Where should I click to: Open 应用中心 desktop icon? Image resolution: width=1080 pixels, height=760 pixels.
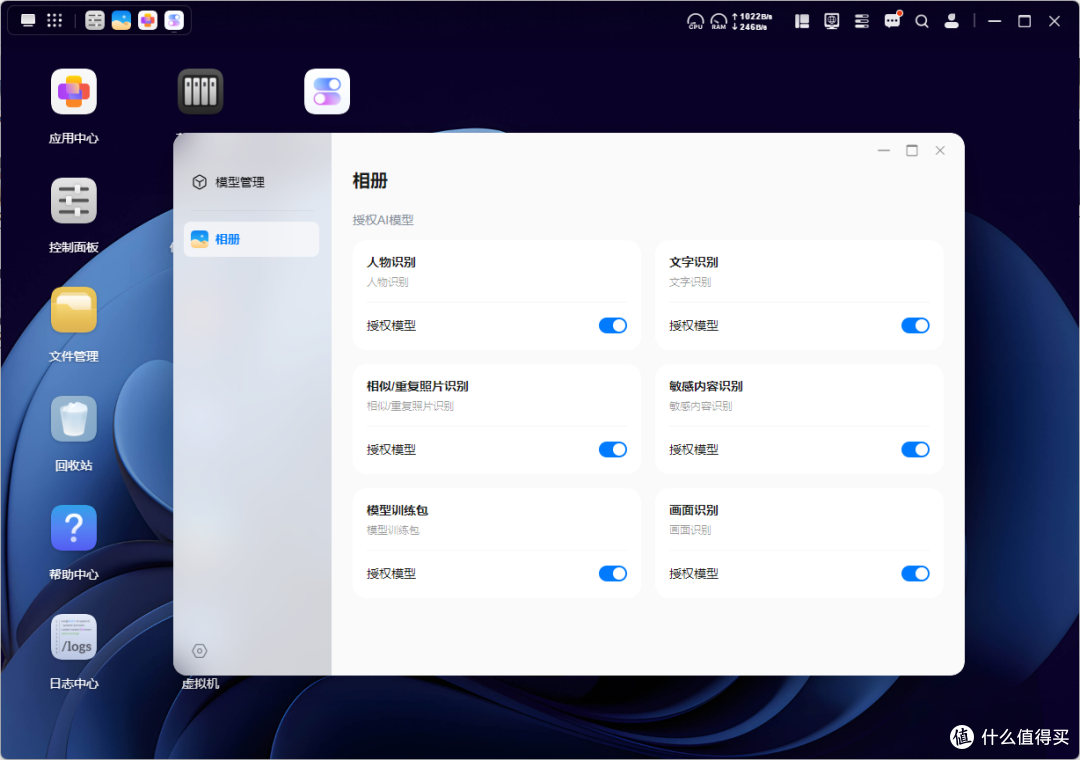tap(74, 92)
